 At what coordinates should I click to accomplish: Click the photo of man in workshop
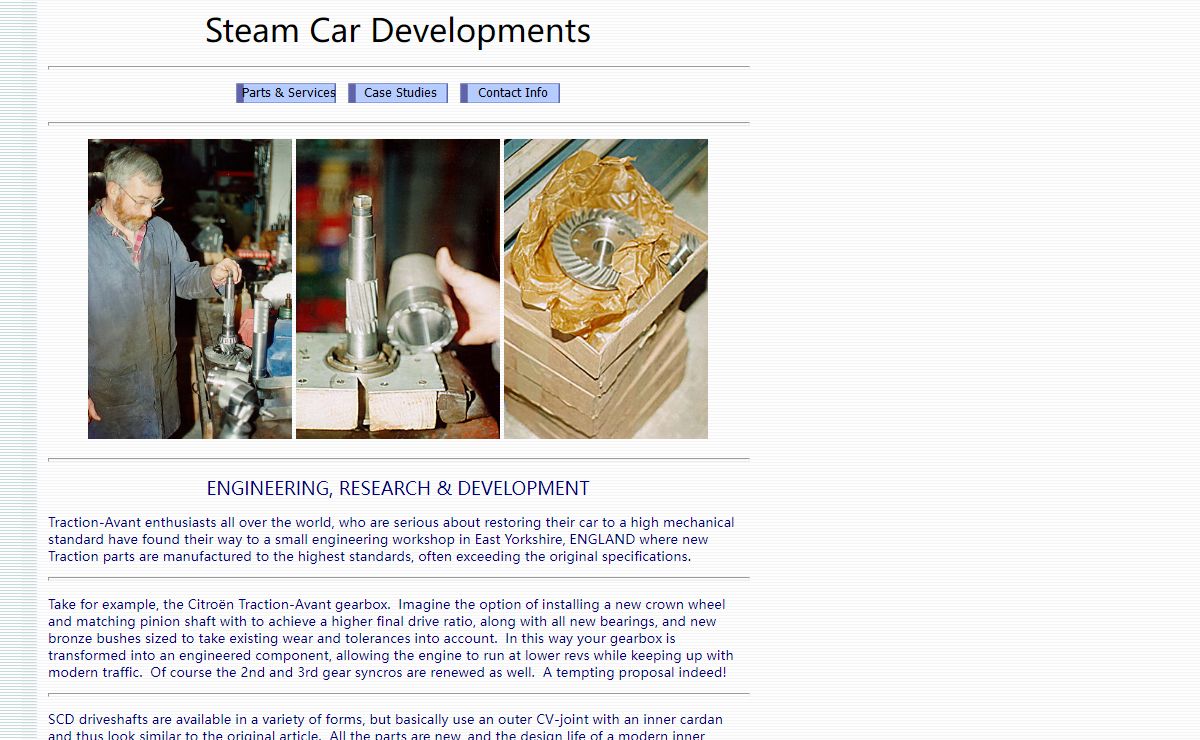190,289
